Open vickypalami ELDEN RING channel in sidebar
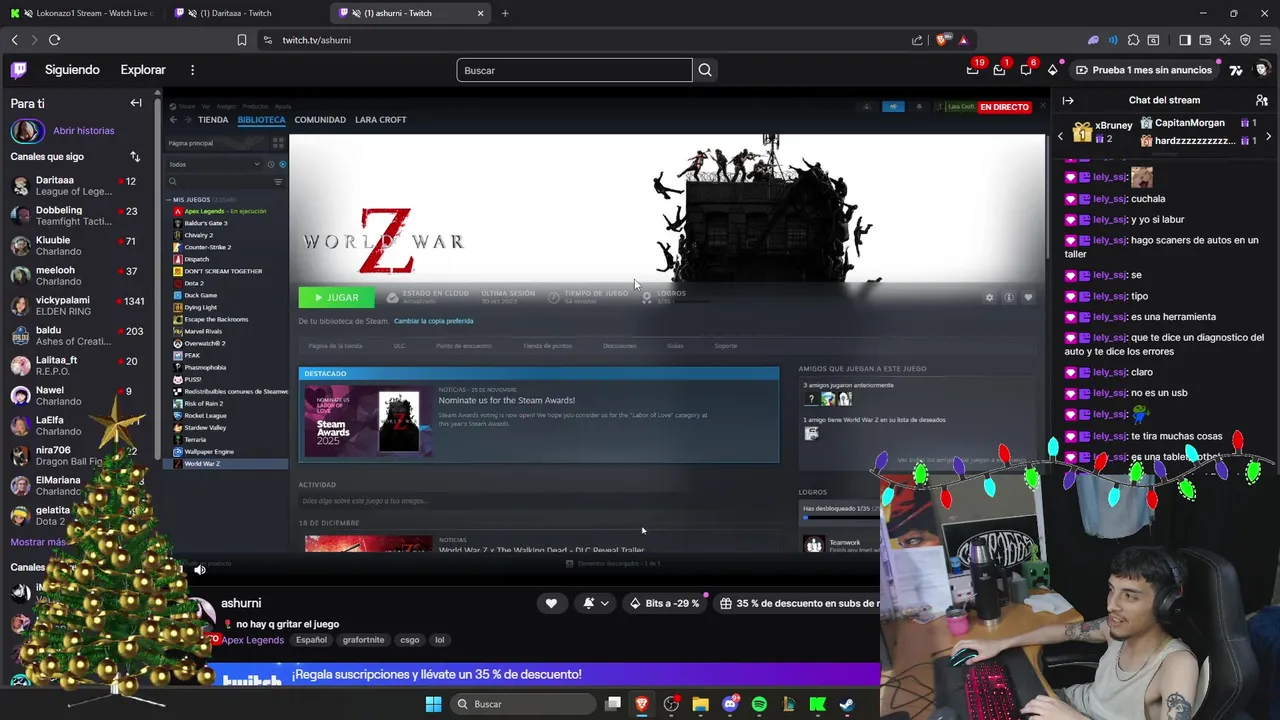This screenshot has width=1280, height=720. click(75, 306)
